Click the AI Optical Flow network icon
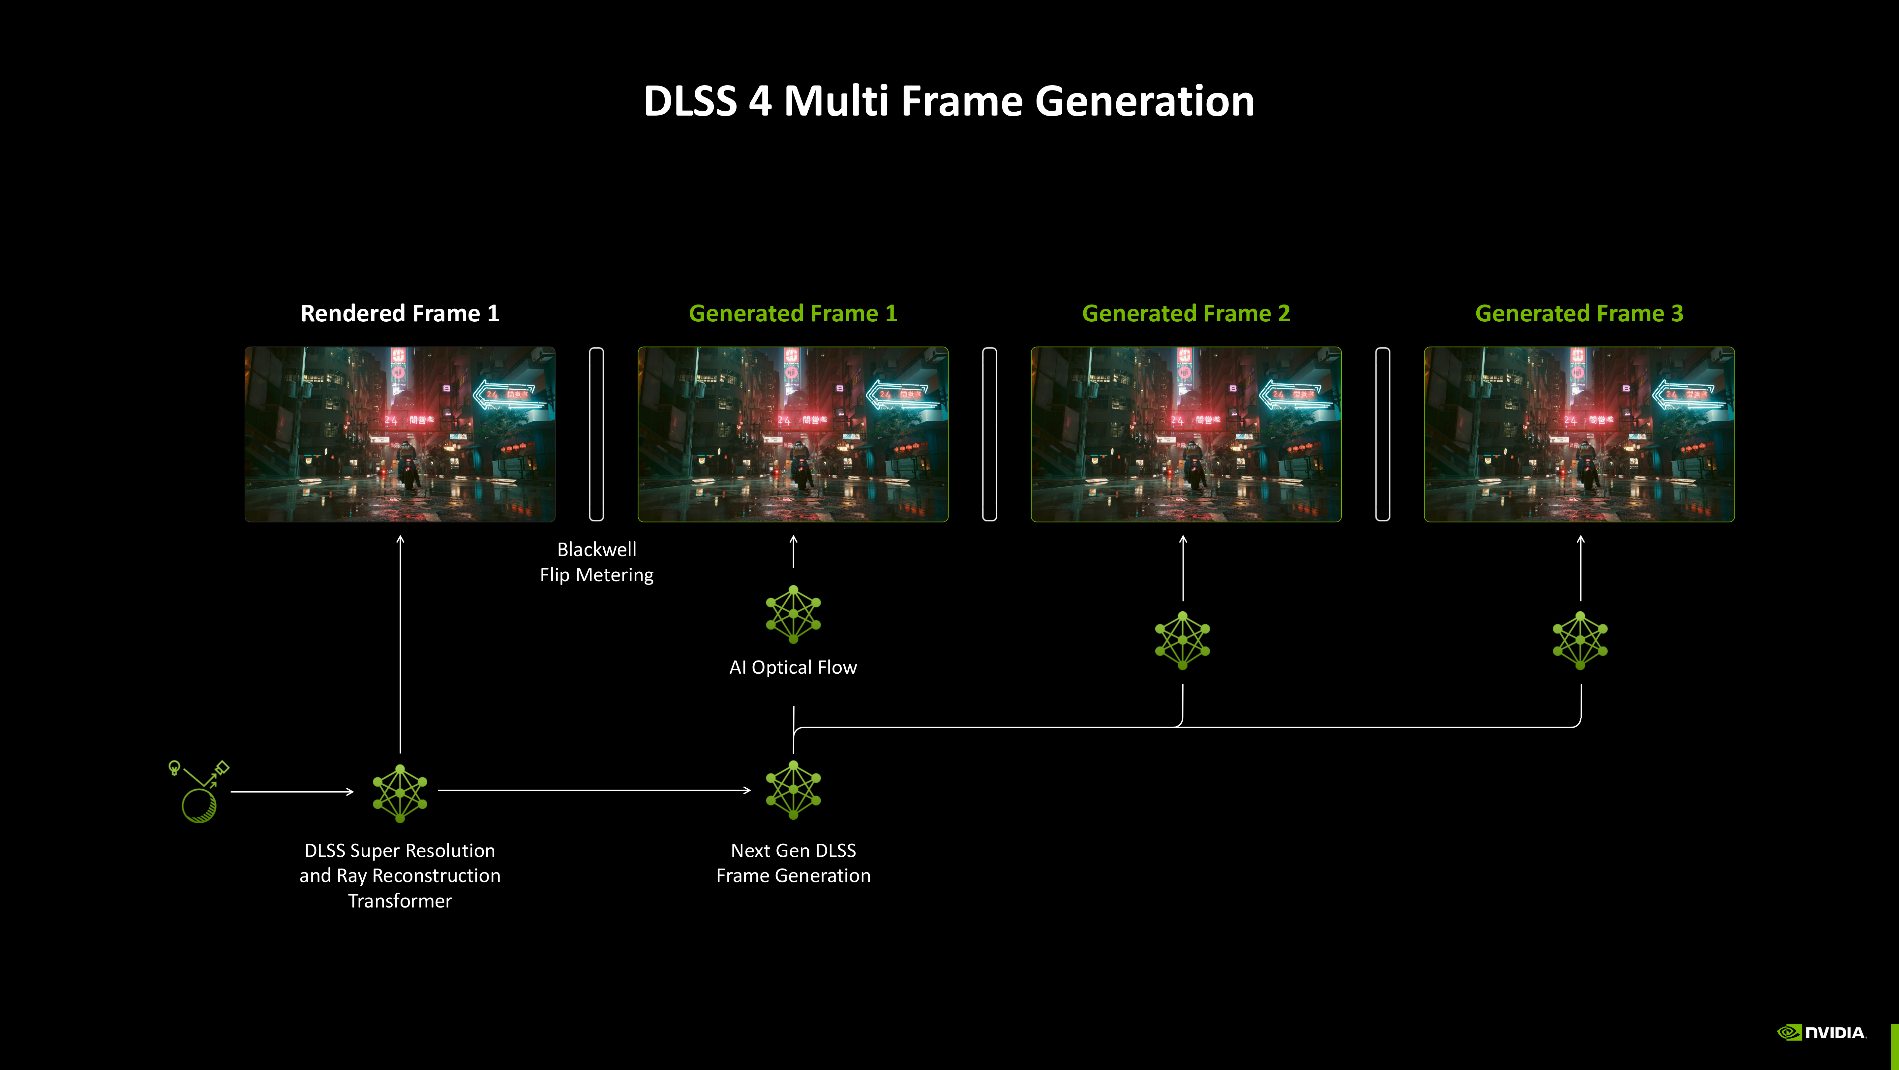This screenshot has width=1899, height=1070. coord(793,614)
